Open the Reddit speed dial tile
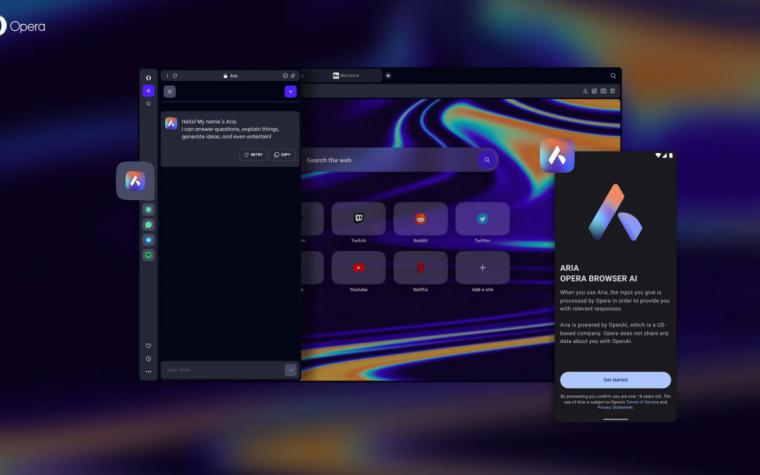Screen dimensions: 760x475 click(x=420, y=219)
